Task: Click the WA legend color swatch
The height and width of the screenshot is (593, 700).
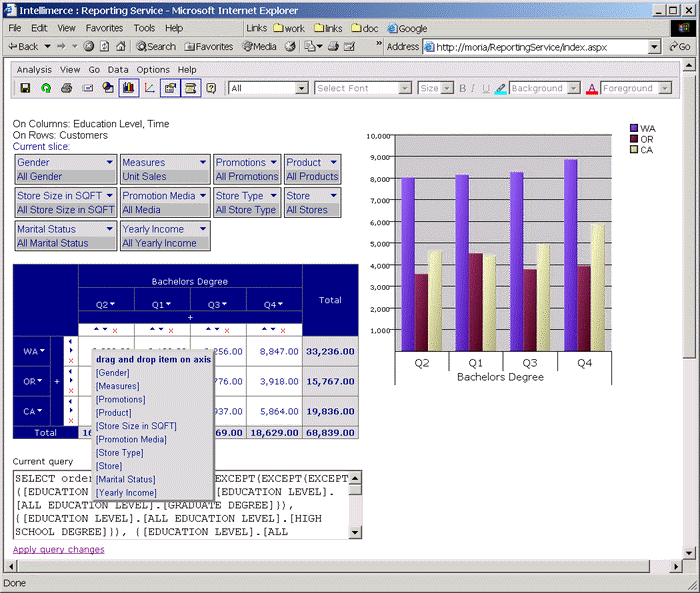Action: click(x=633, y=128)
